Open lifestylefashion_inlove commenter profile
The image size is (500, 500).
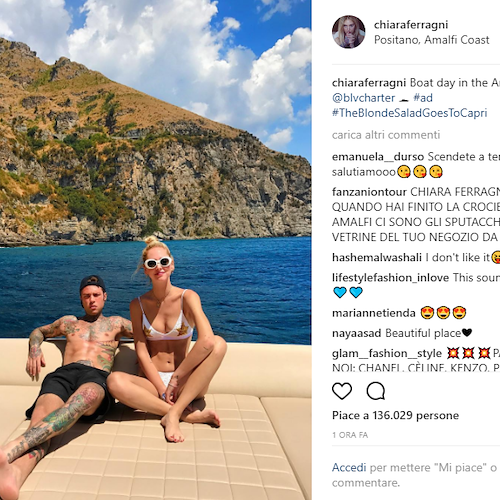coord(390,278)
